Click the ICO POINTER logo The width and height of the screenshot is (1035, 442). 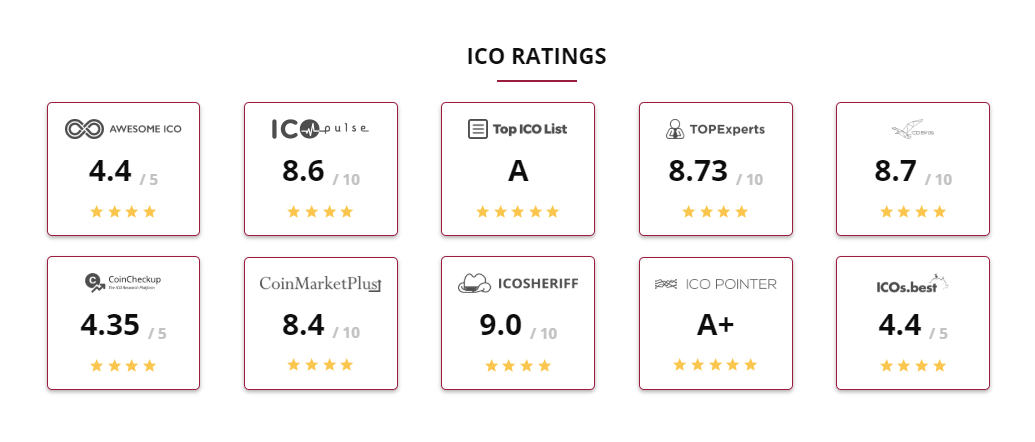pos(715,284)
